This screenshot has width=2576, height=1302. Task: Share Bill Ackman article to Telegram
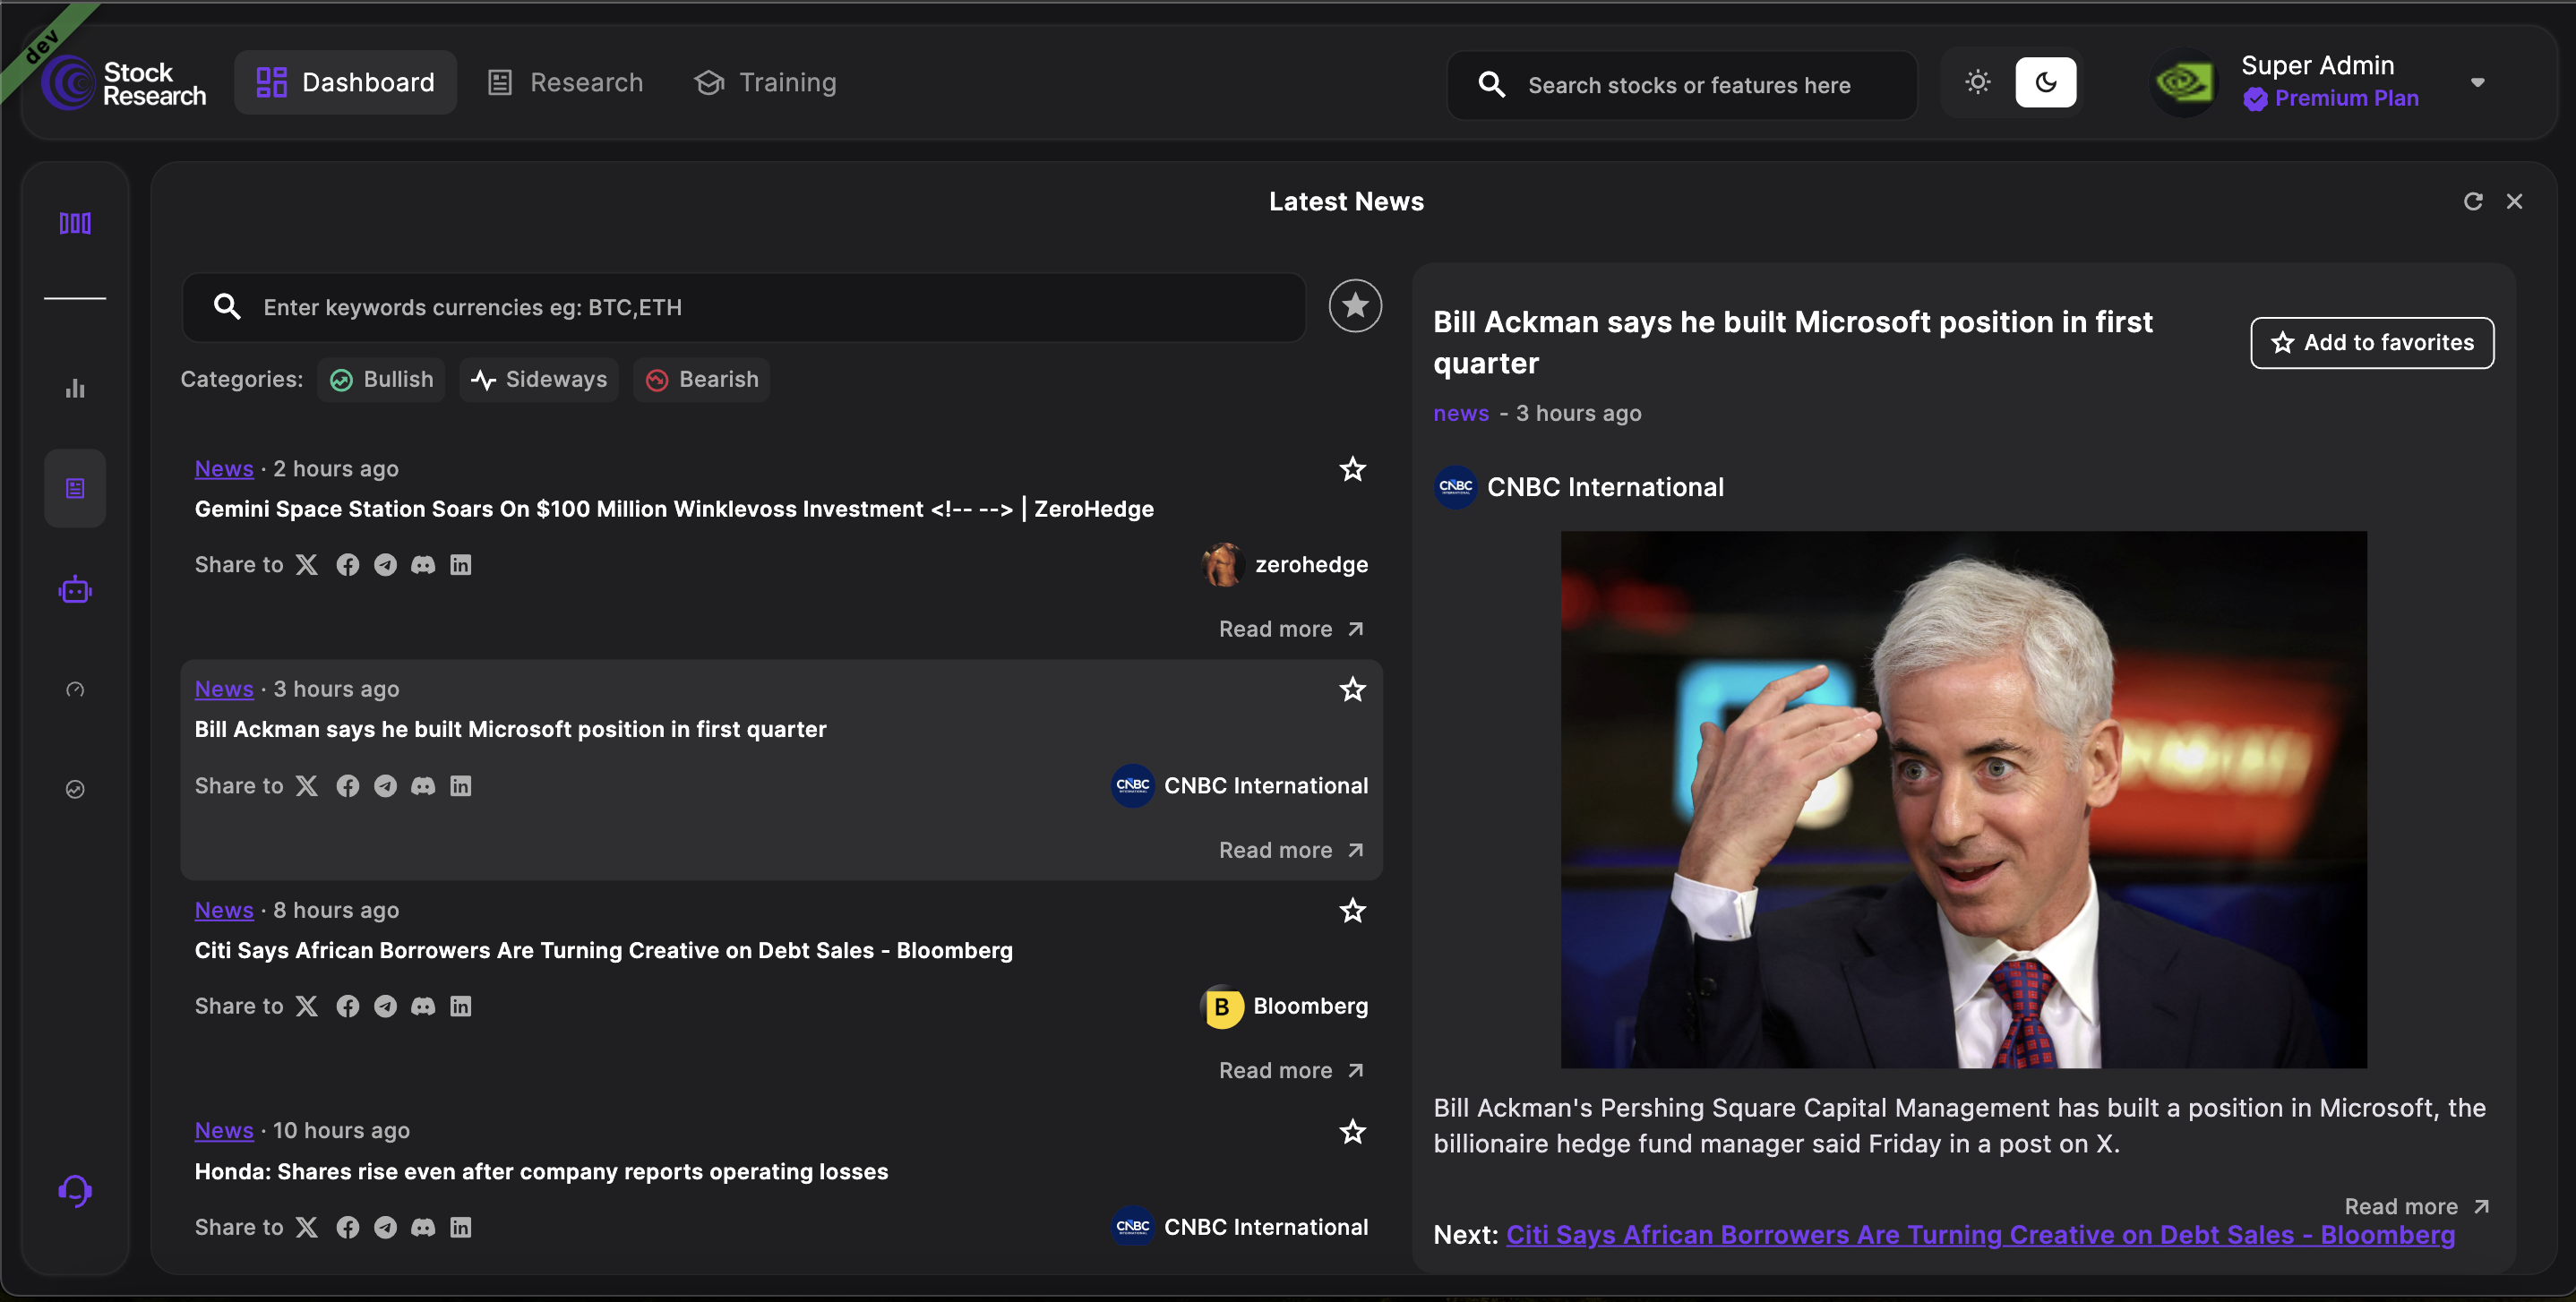(x=385, y=786)
